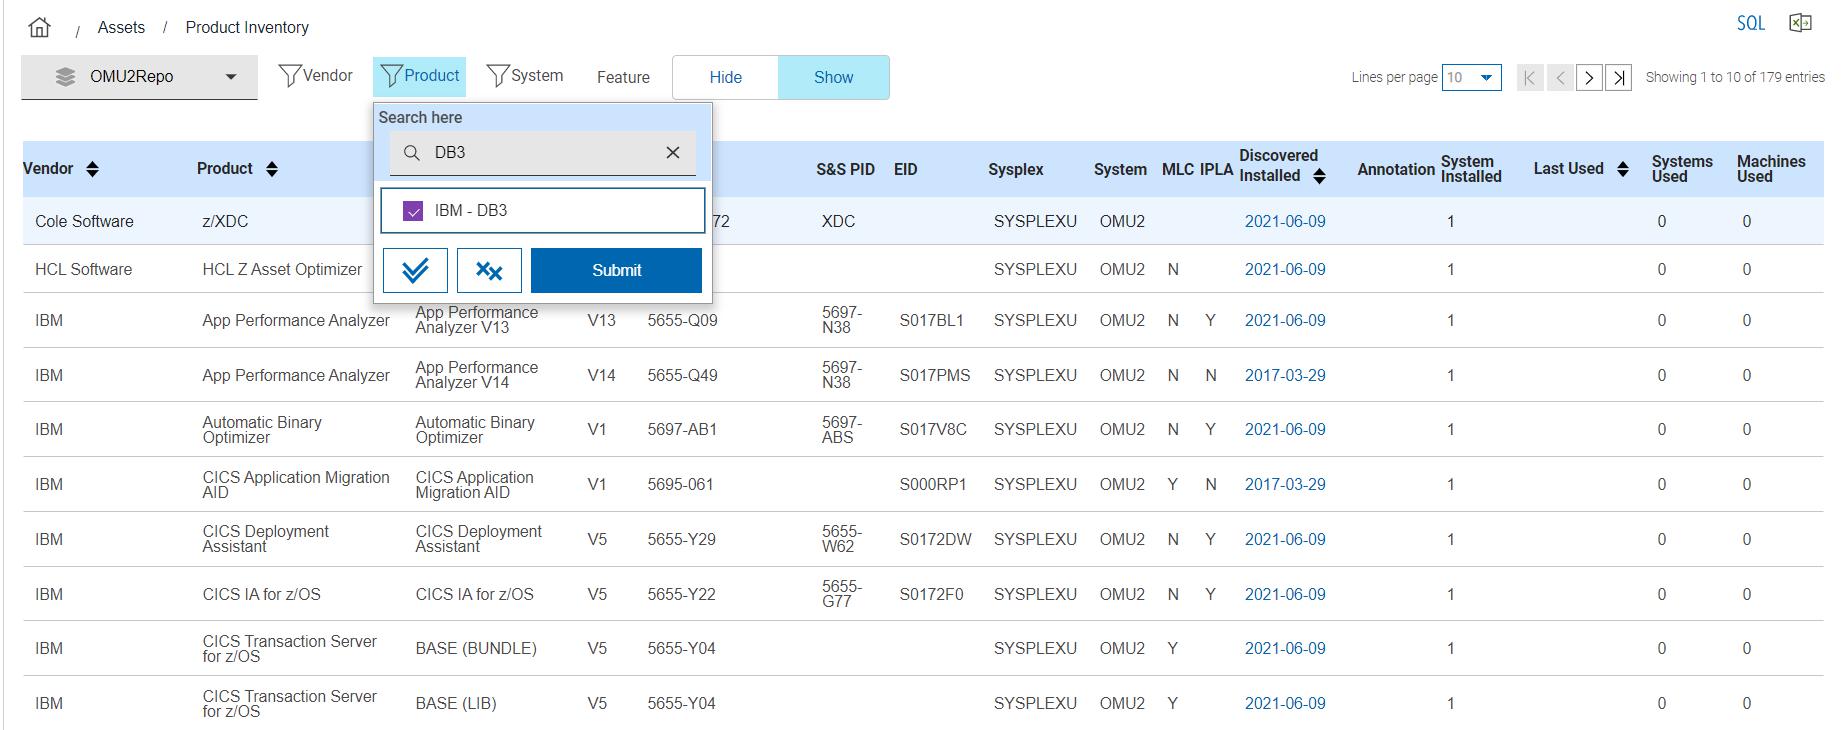Navigate to Assets in breadcrumb
Image resolution: width=1842 pixels, height=730 pixels.
coord(121,27)
